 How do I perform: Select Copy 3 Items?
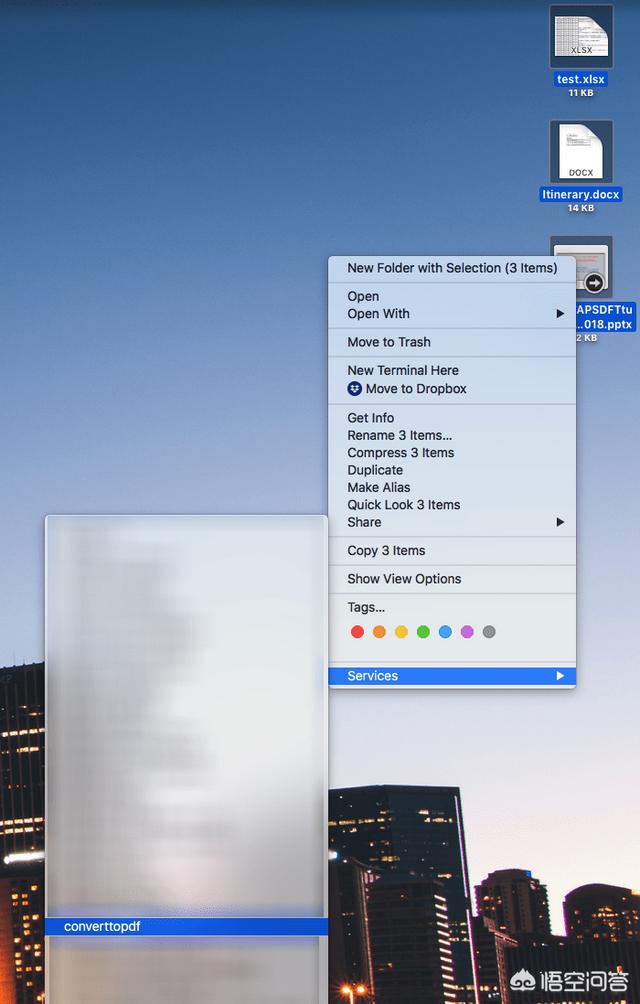coord(452,551)
